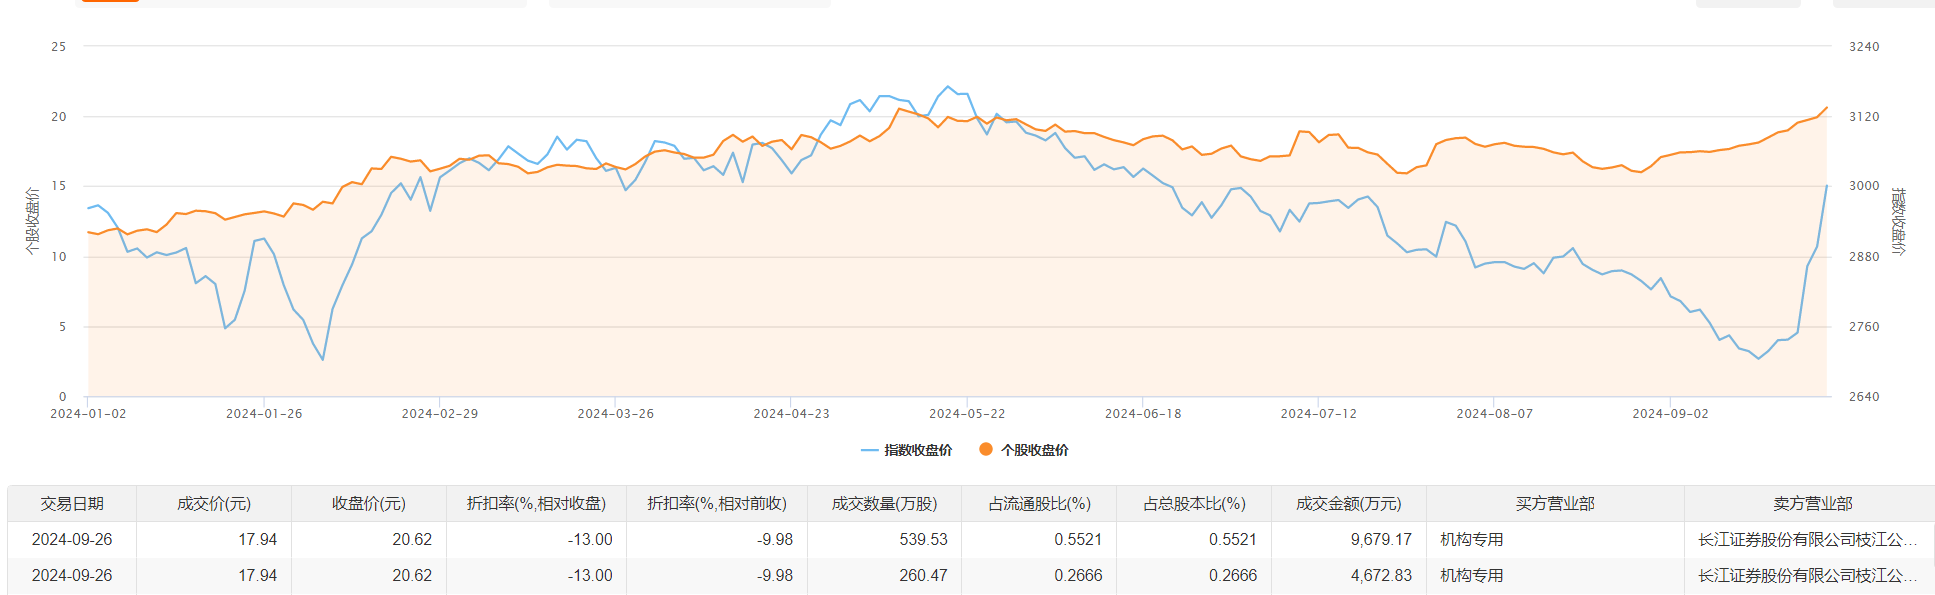Sort by the 交易日期 column header
The image size is (1935, 595).
pyautogui.click(x=72, y=504)
